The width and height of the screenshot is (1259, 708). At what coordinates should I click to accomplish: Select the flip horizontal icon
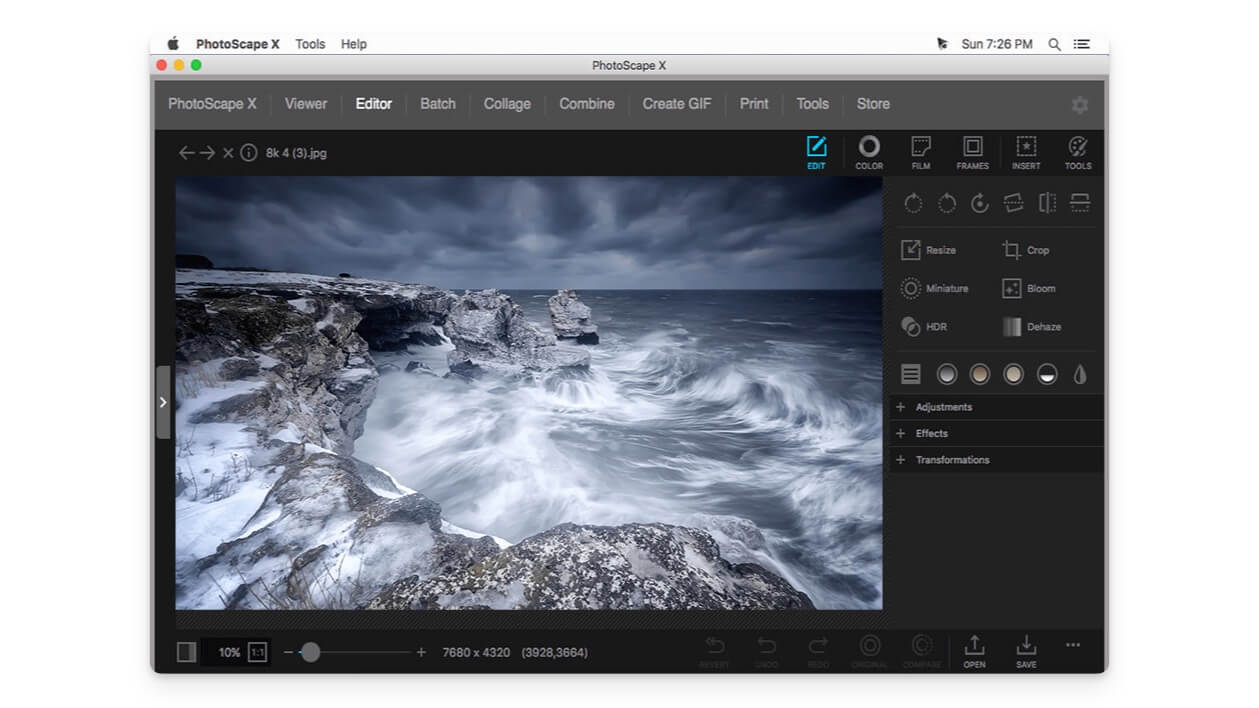coord(1045,203)
